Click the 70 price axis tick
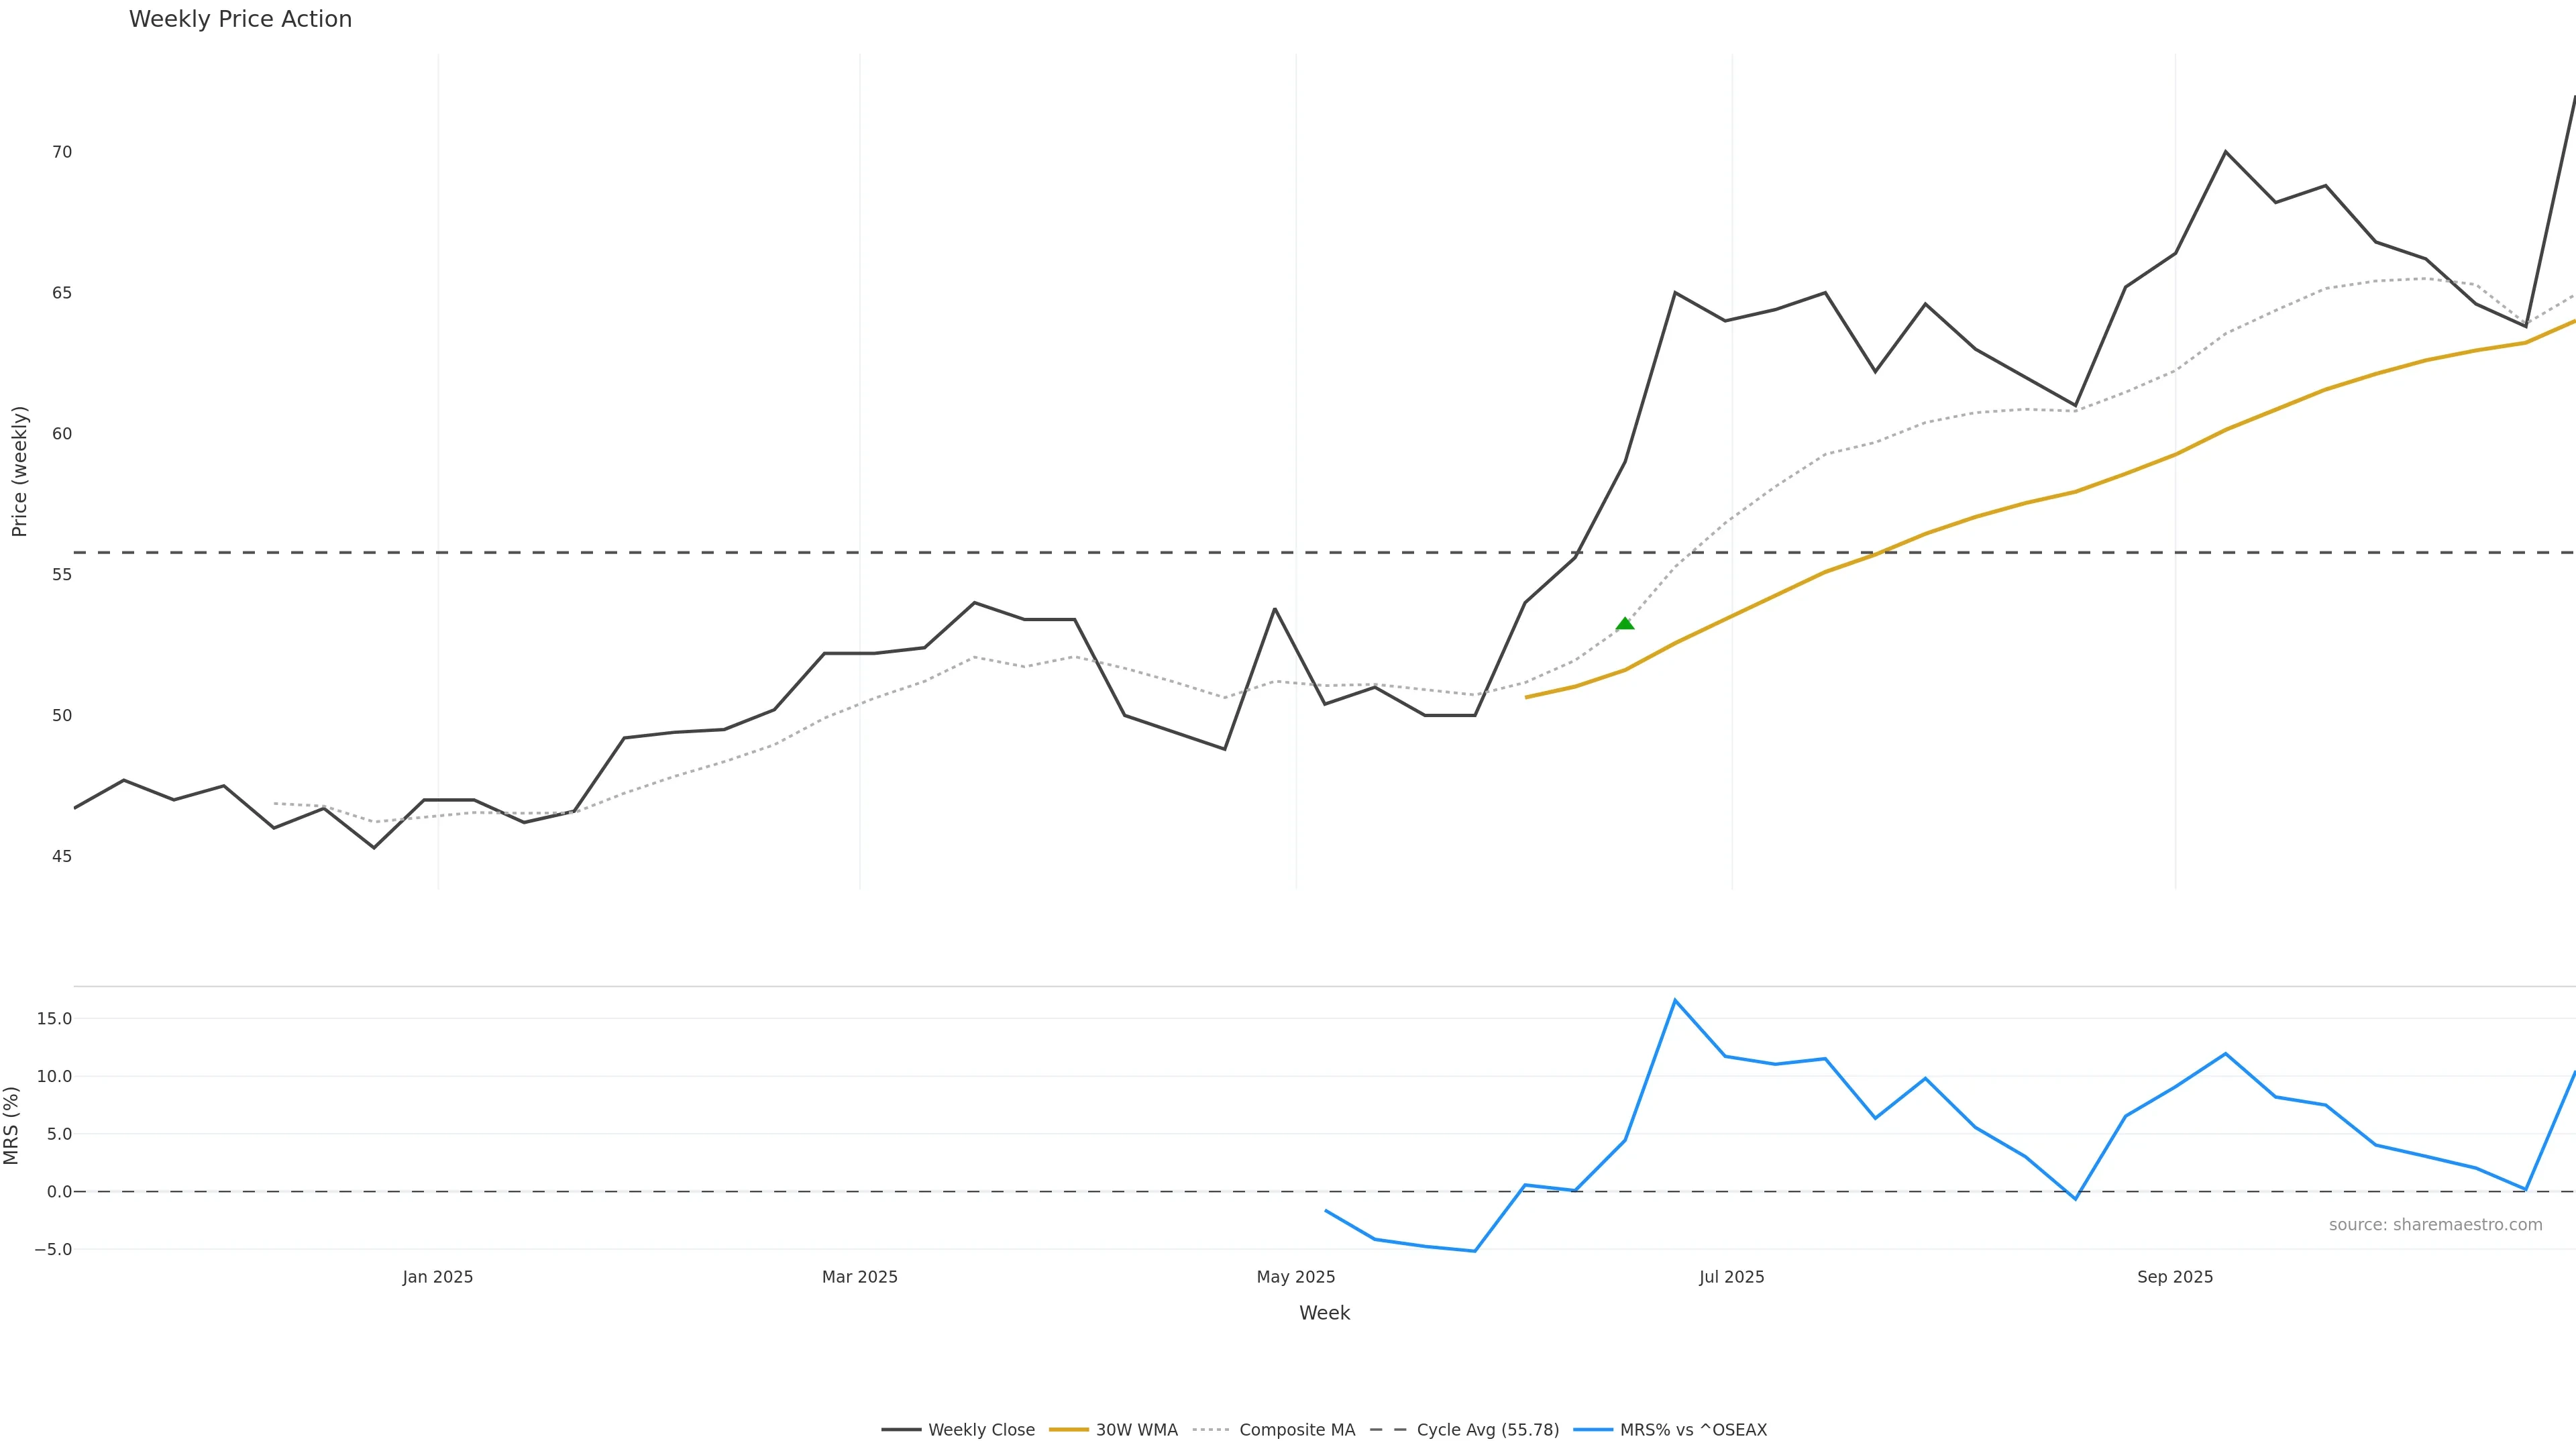2576x1449 pixels. point(62,152)
